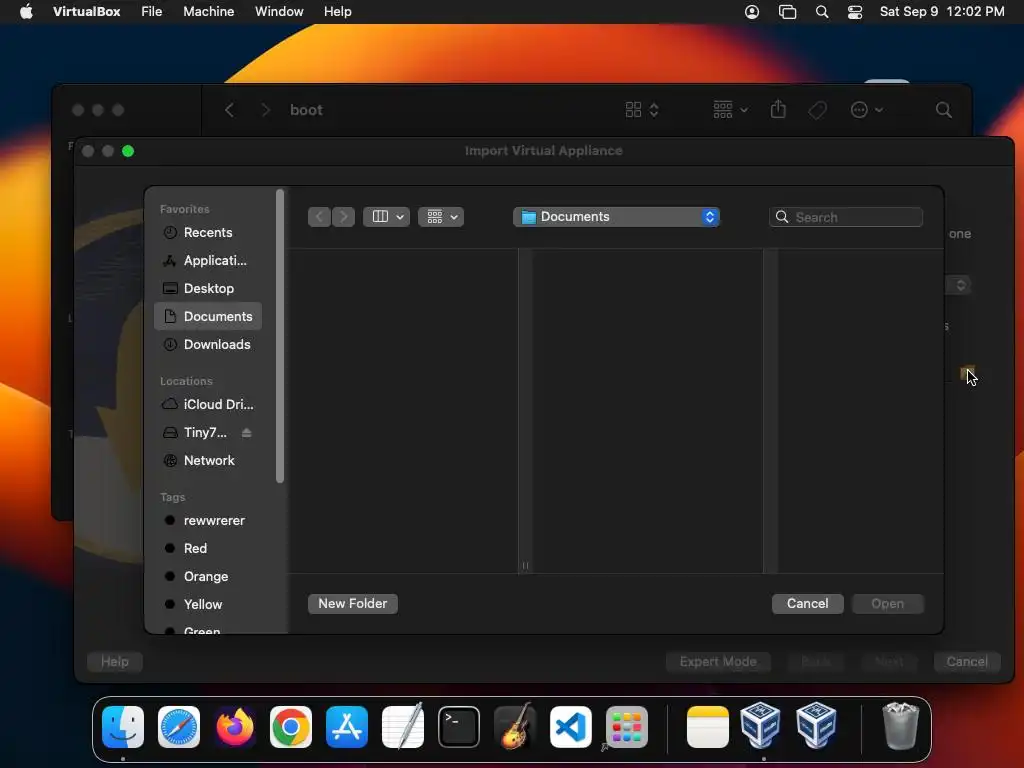Open Network in Locations
This screenshot has height=768, width=1024.
(208, 460)
